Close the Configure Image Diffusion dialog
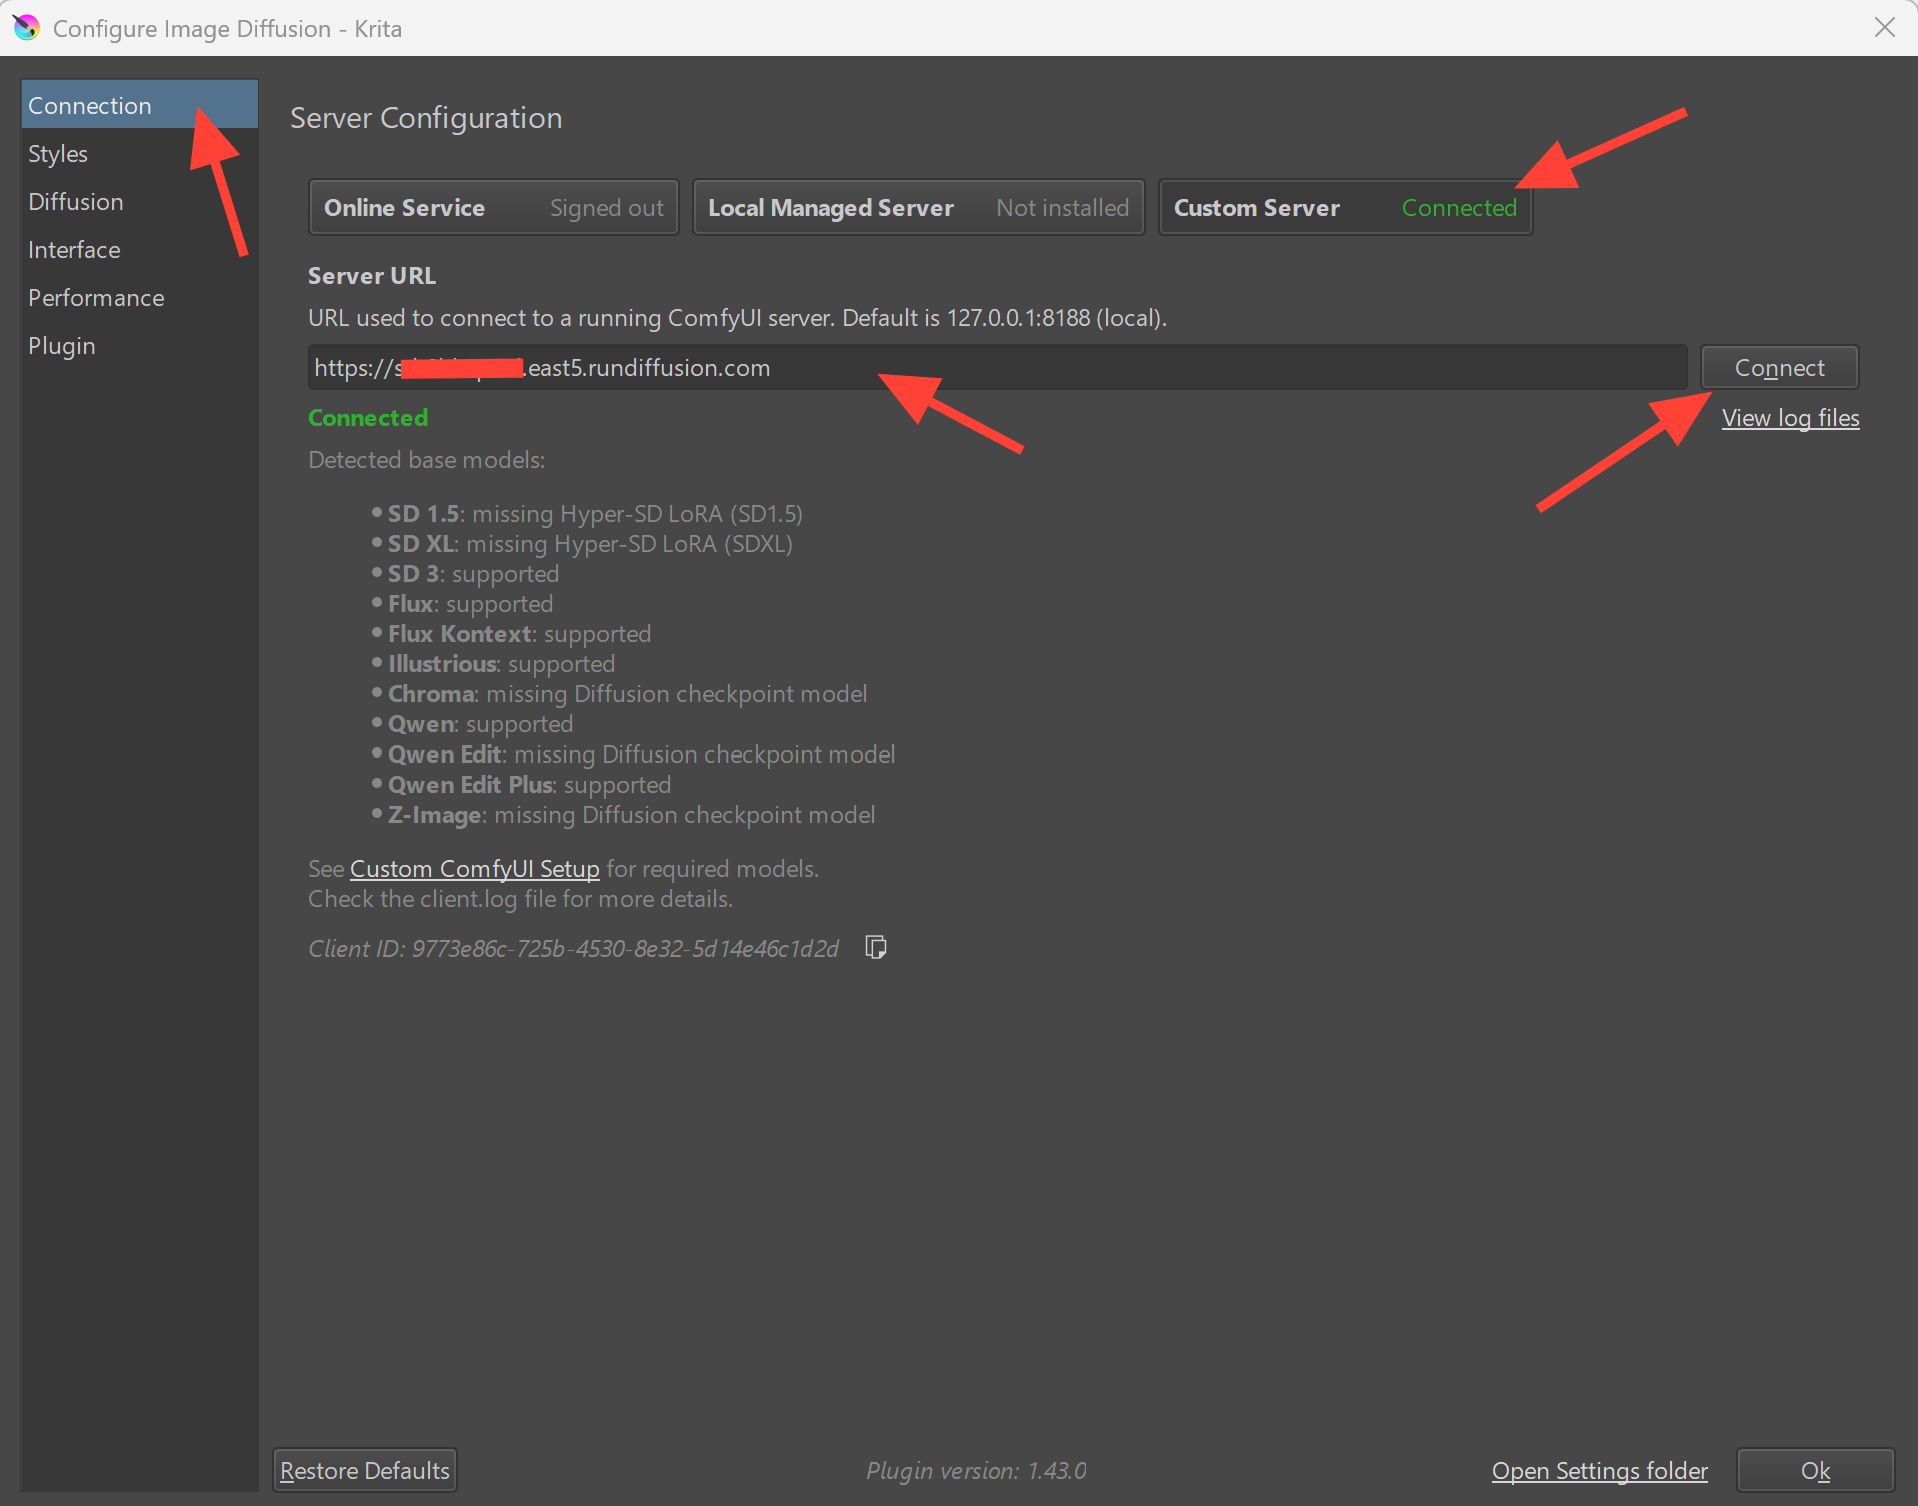This screenshot has width=1918, height=1506. (x=1885, y=27)
